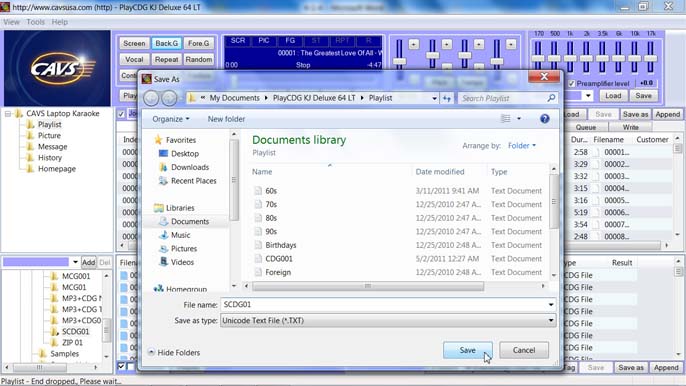Toggle the Repeat button
Image resolution: width=686 pixels, height=386 pixels.
point(166,60)
